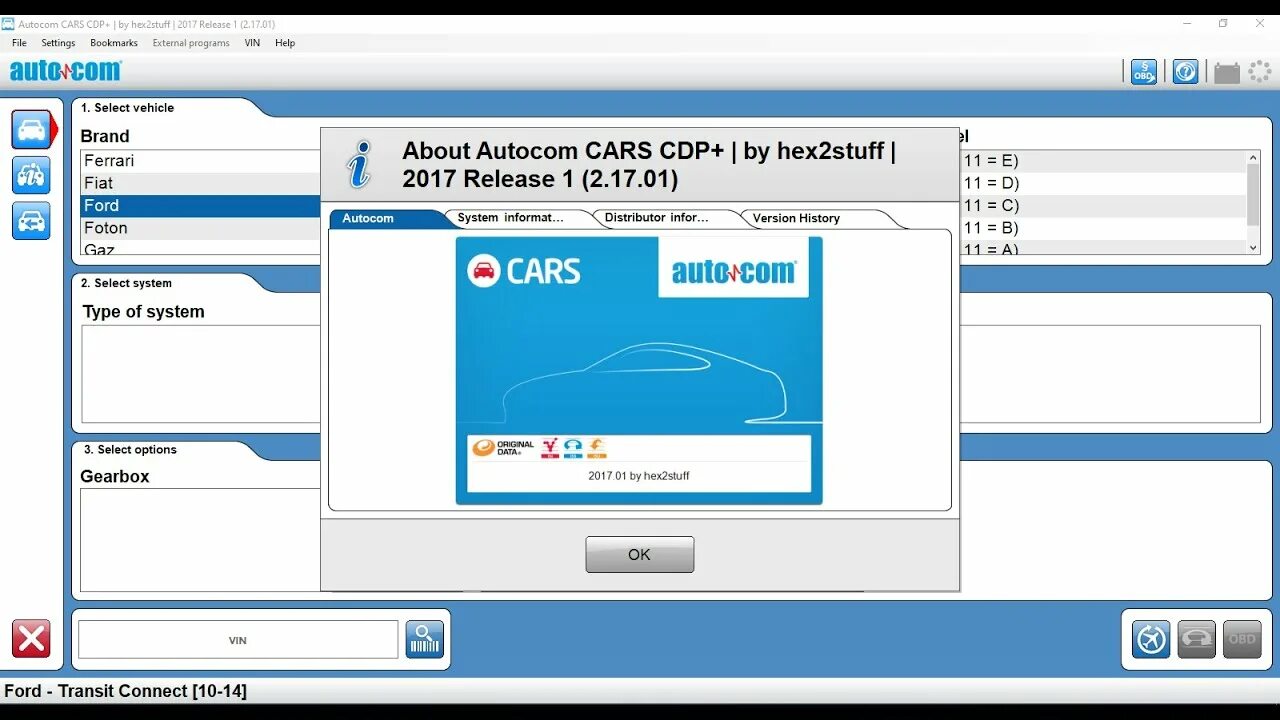Click status bar text 'Ford - Transit Connect [10-14]'
This screenshot has width=1280, height=720.
pyautogui.click(x=125, y=691)
